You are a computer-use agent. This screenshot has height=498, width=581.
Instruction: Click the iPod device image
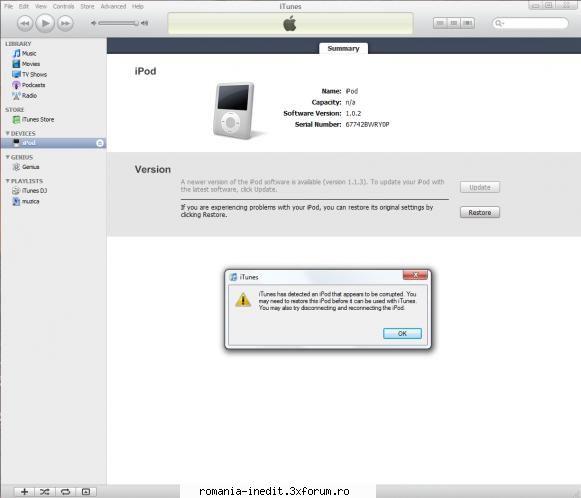235,110
